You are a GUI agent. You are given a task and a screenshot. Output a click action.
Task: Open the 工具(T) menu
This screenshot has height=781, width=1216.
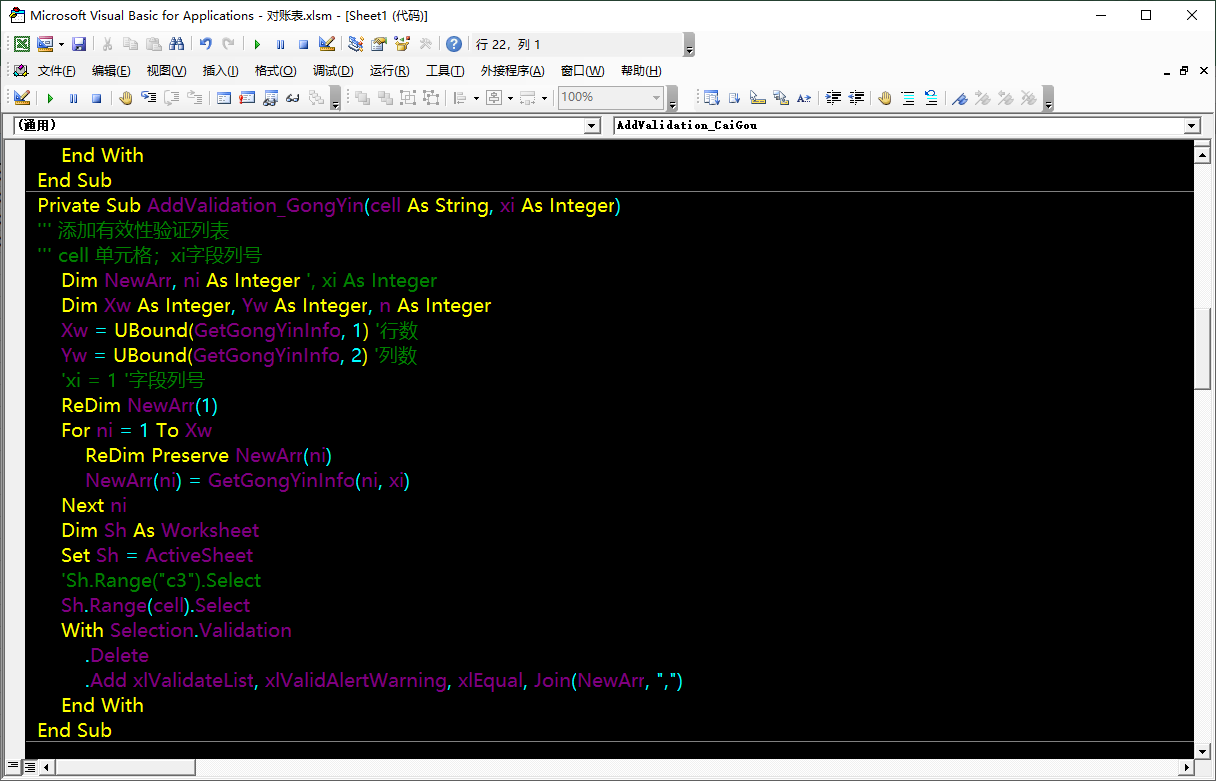coord(445,71)
